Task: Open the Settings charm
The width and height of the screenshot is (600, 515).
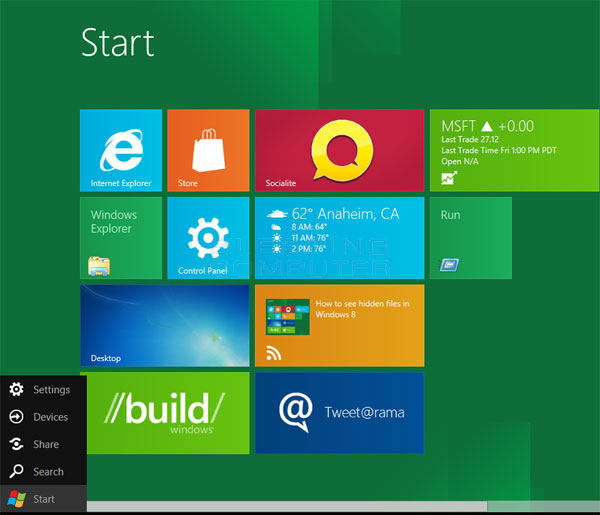Action: point(43,390)
